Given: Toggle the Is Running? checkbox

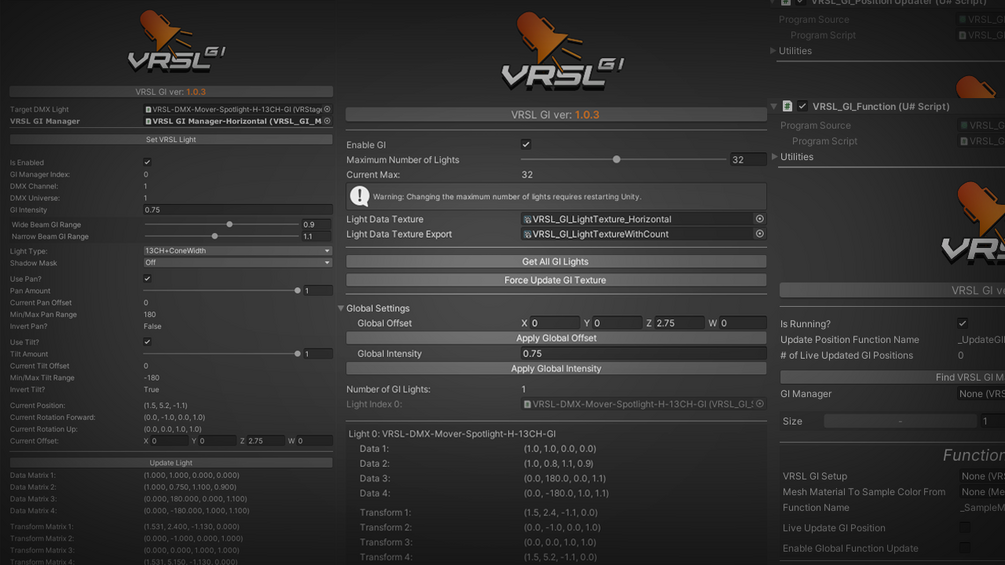Looking at the screenshot, I should point(962,323).
